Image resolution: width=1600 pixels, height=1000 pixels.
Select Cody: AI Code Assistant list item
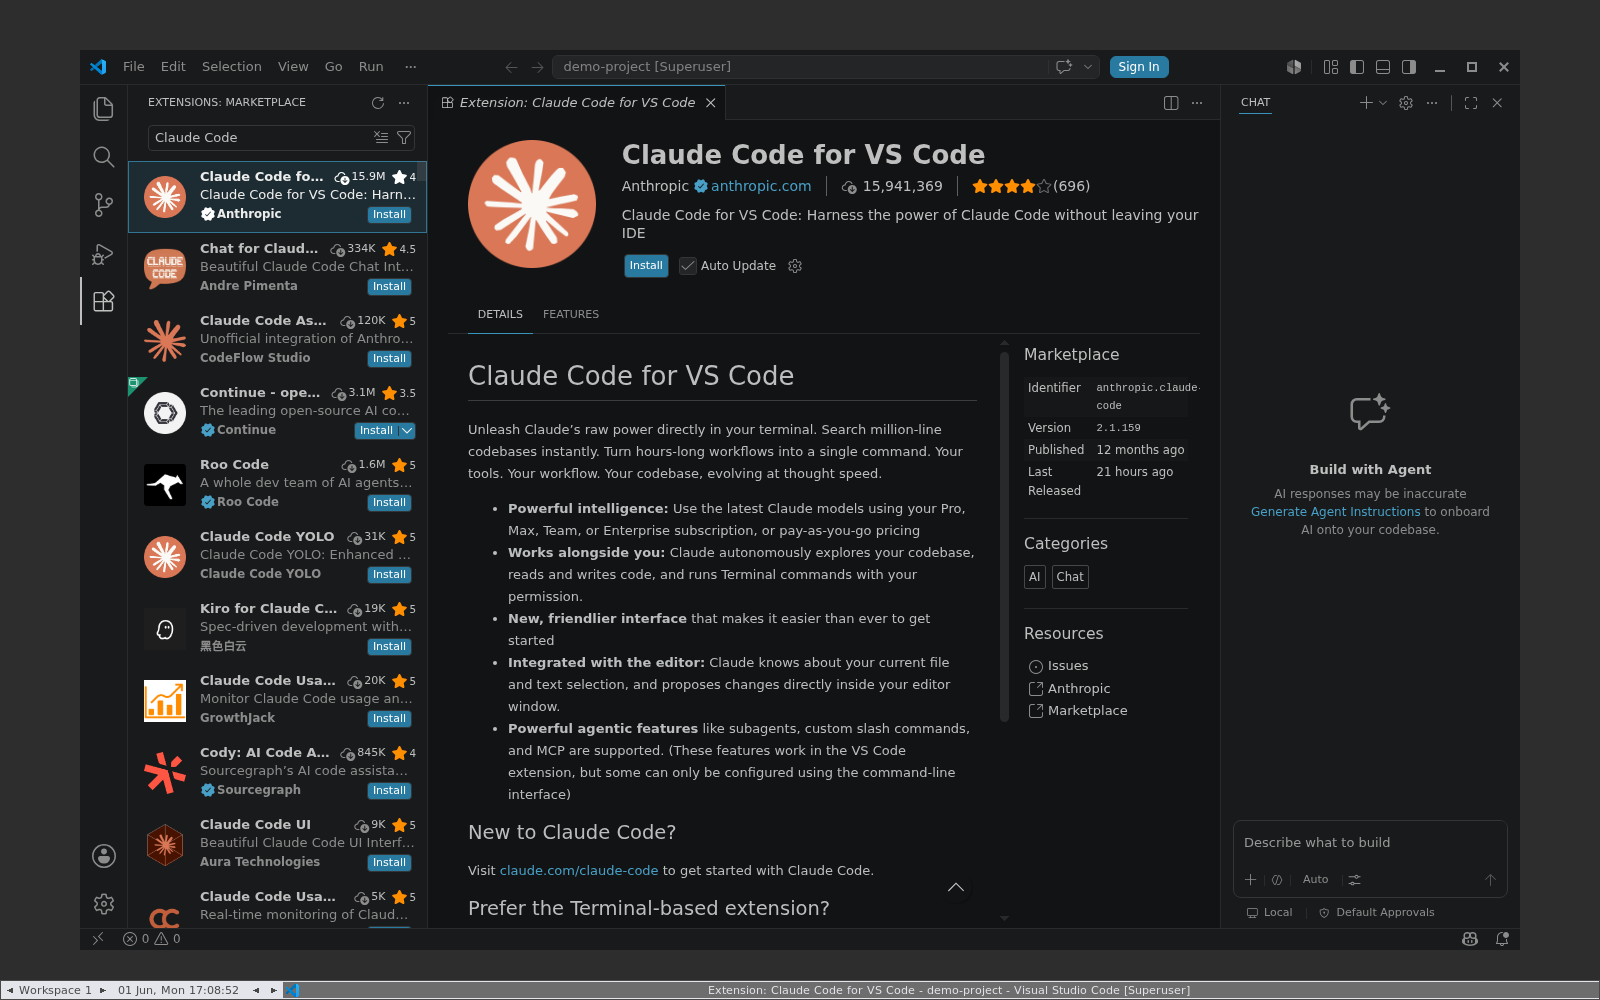pyautogui.click(x=277, y=773)
